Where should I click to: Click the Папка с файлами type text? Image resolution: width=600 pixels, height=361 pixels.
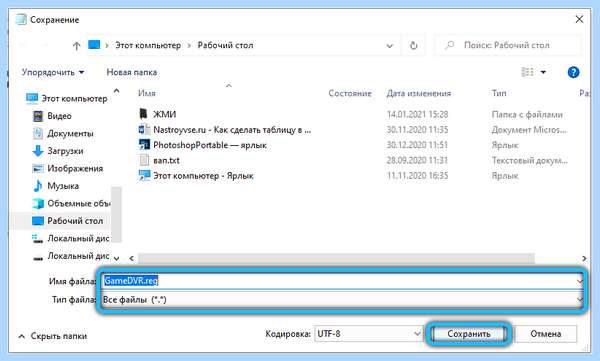[527, 114]
